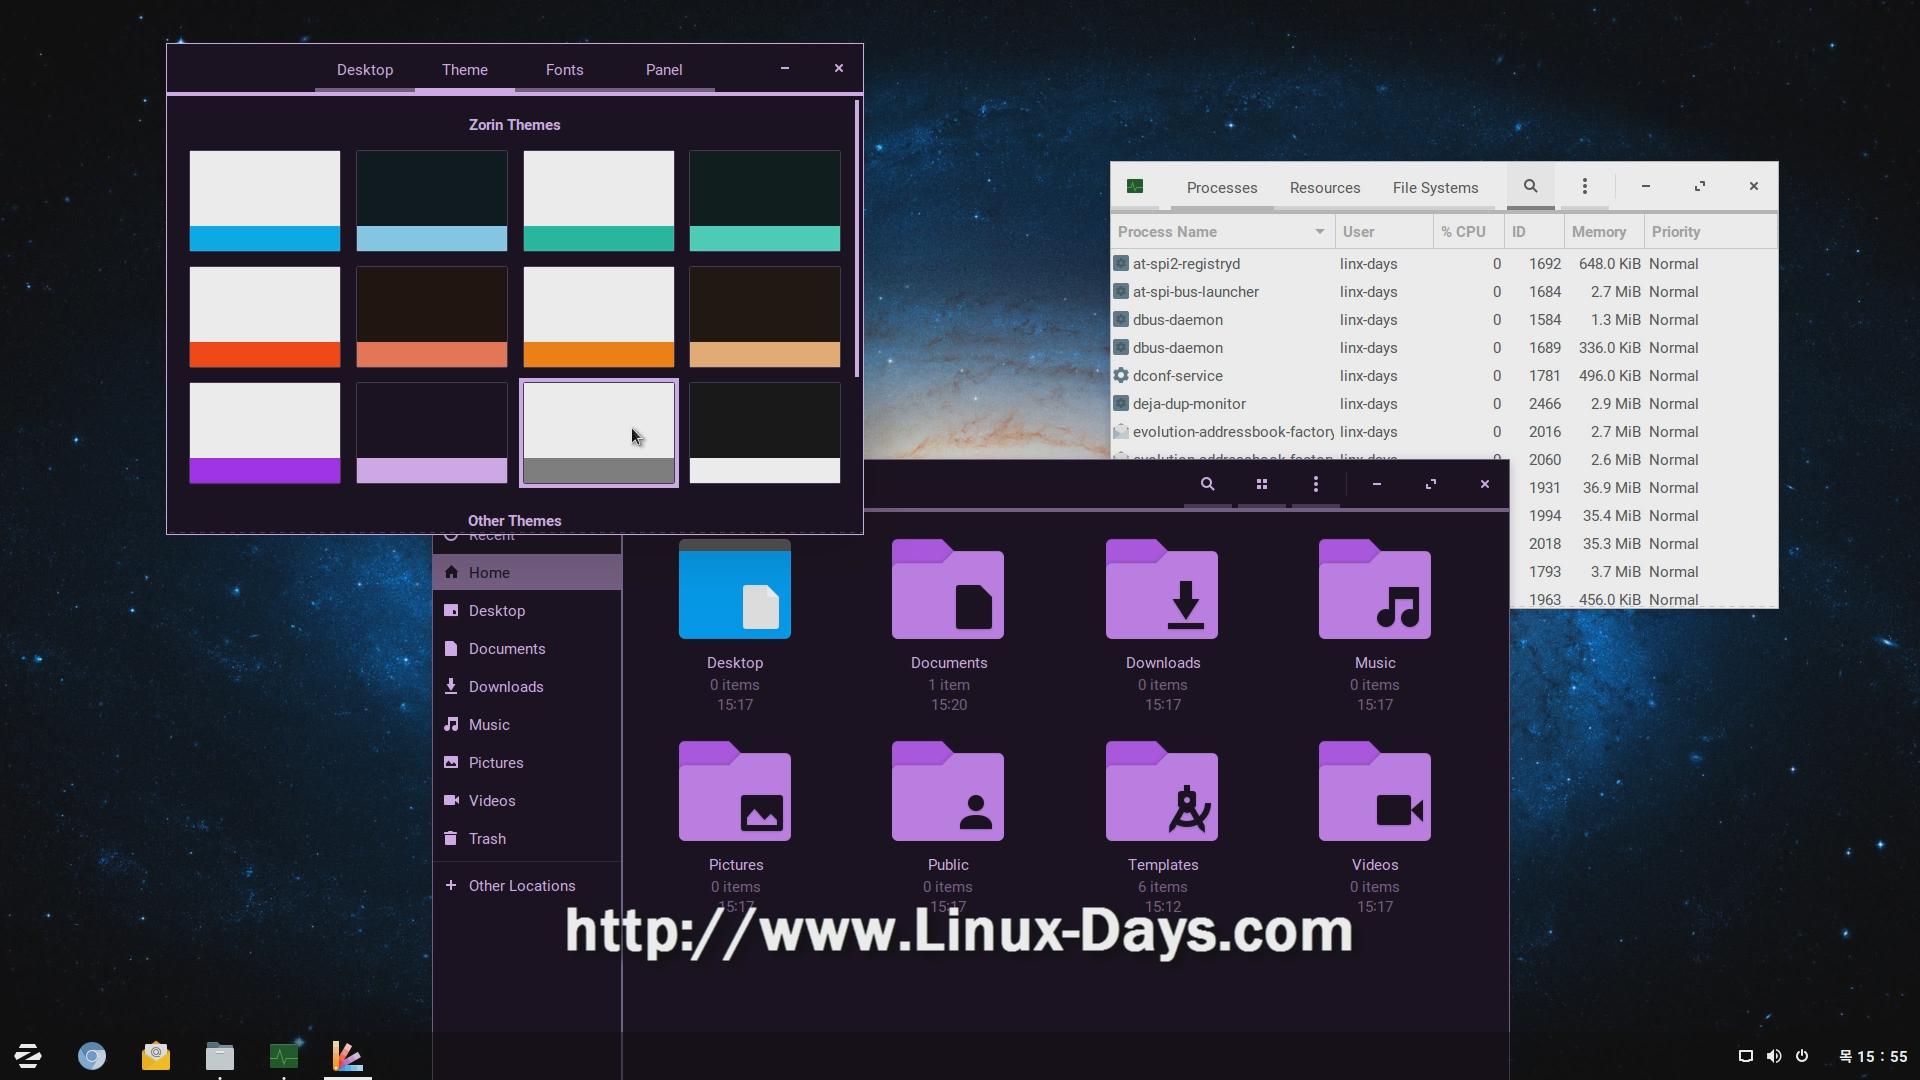
Task: Open the Documents folder icon
Action: [948, 589]
